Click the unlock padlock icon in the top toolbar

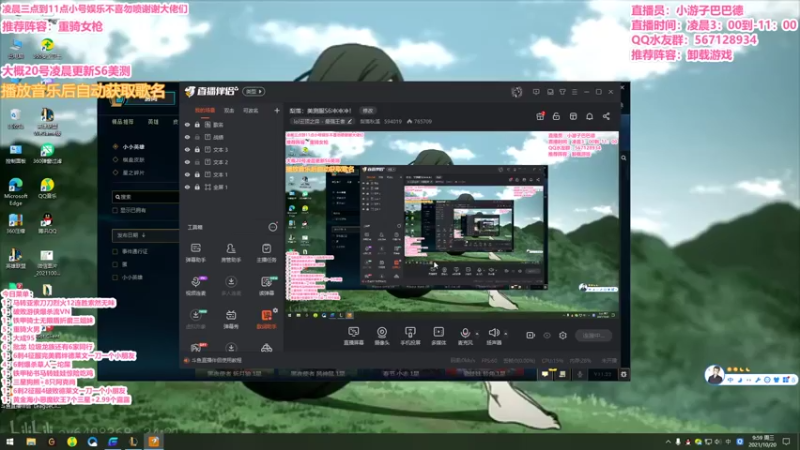[556, 116]
